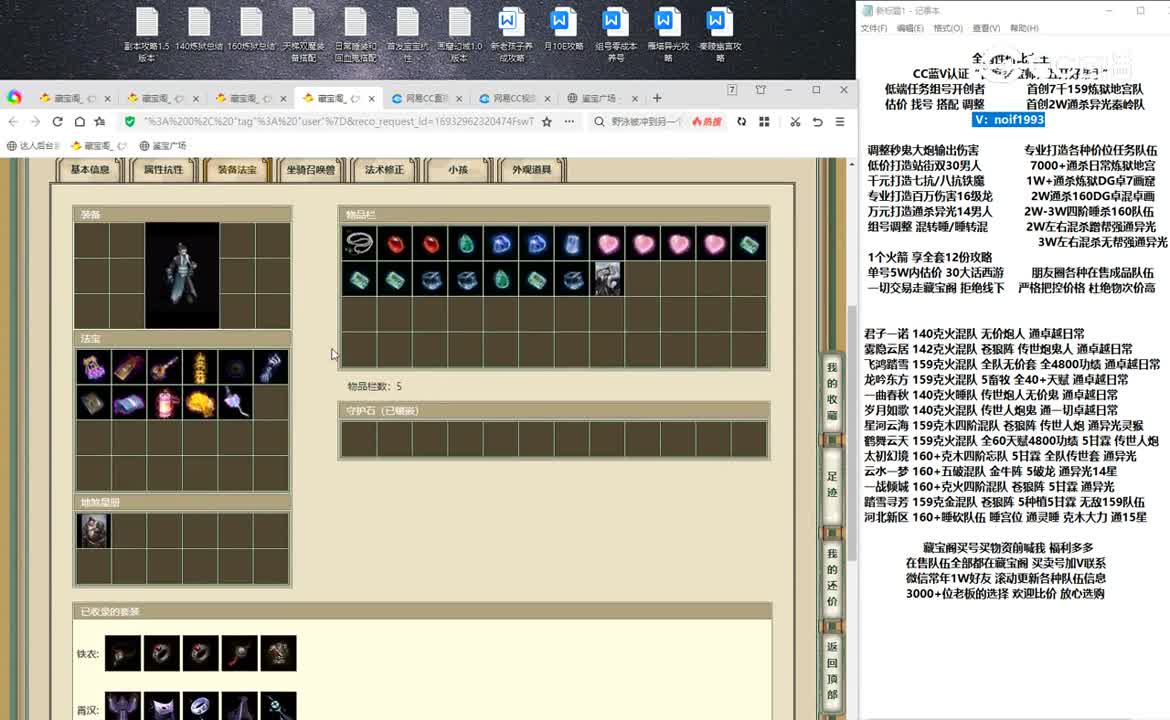Select desktop document 组号零成本养号
This screenshot has height=720, width=1170.
point(616,34)
